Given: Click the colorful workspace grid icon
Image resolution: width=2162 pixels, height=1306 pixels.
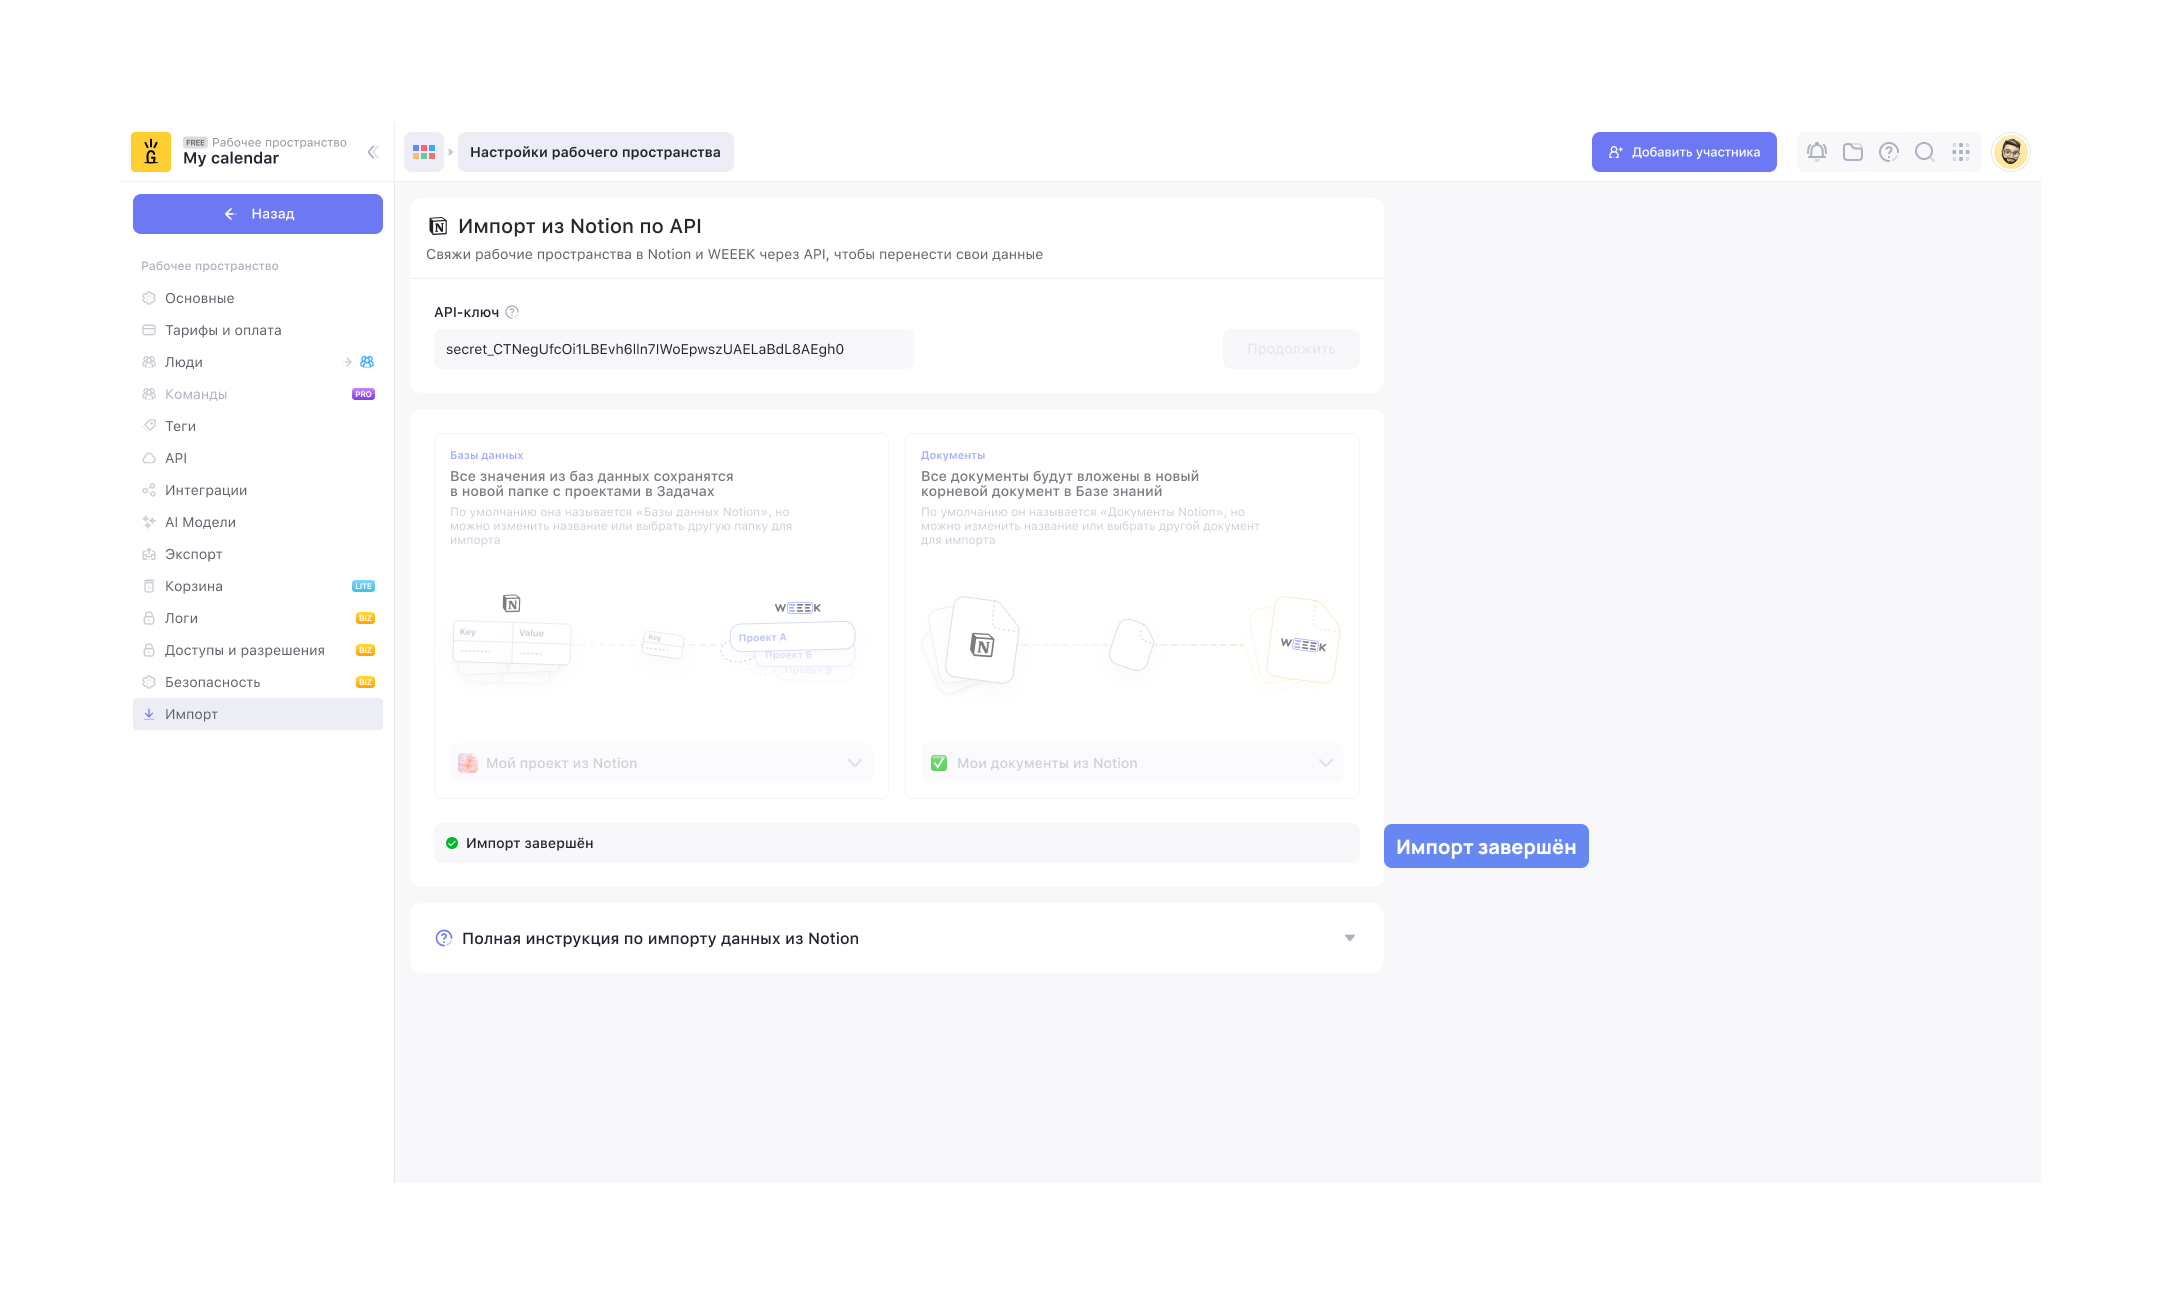Looking at the screenshot, I should point(424,152).
